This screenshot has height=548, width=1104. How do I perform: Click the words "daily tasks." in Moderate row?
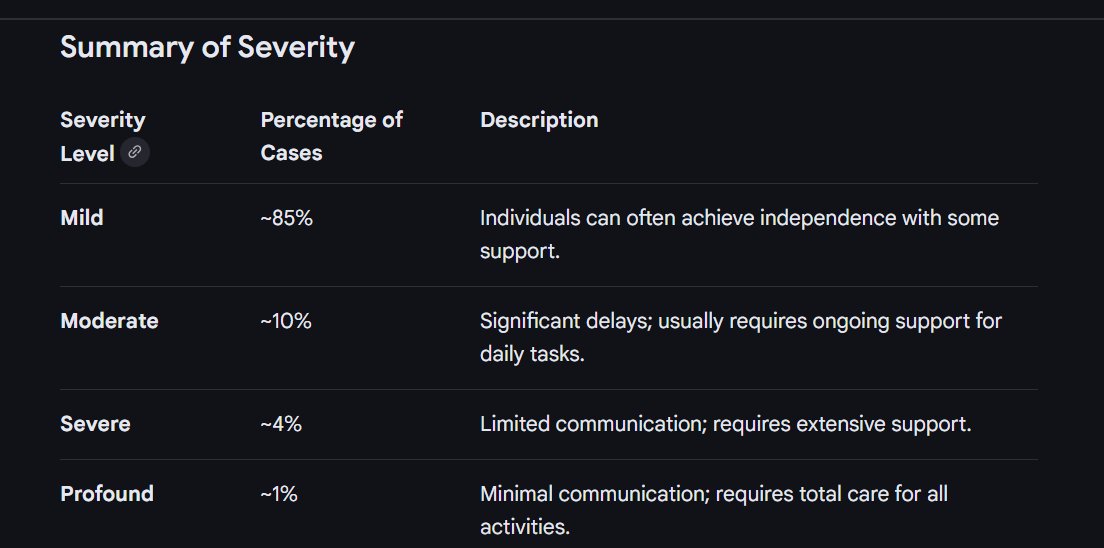tap(532, 355)
